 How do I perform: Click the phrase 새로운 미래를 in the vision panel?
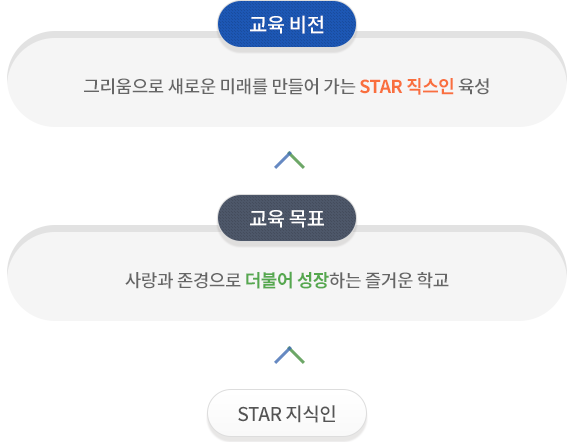(218, 86)
